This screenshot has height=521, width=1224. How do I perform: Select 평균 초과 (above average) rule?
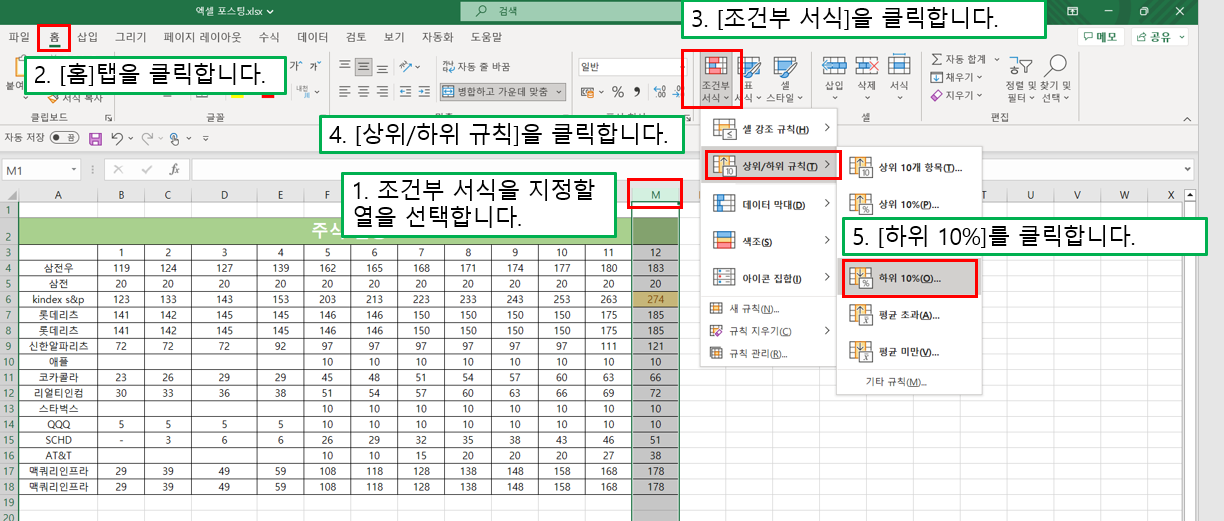click(x=909, y=316)
